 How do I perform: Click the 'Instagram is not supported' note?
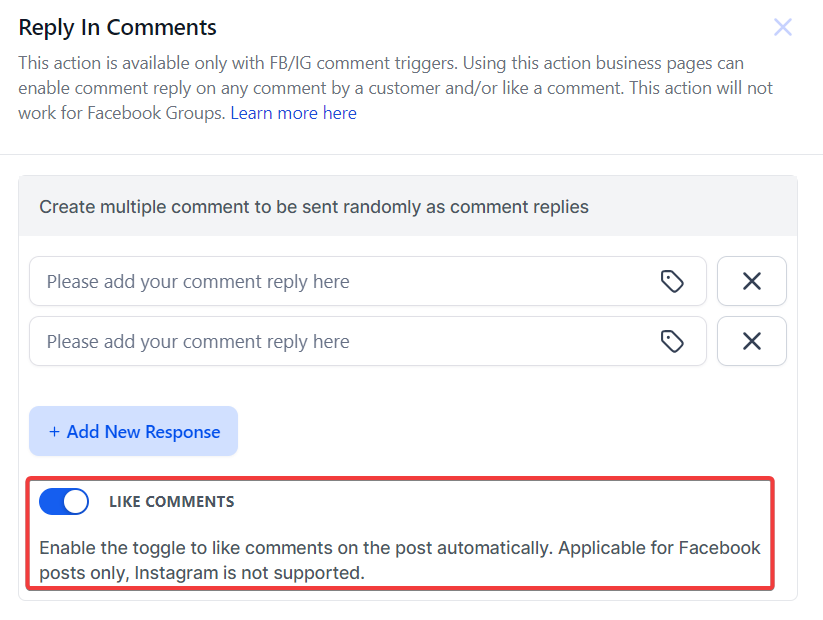click(x=250, y=573)
